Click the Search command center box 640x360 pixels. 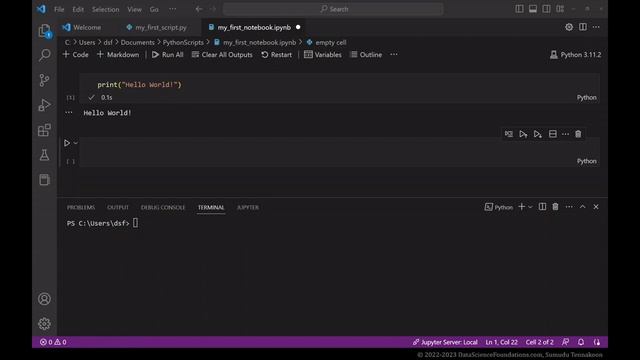pos(333,9)
